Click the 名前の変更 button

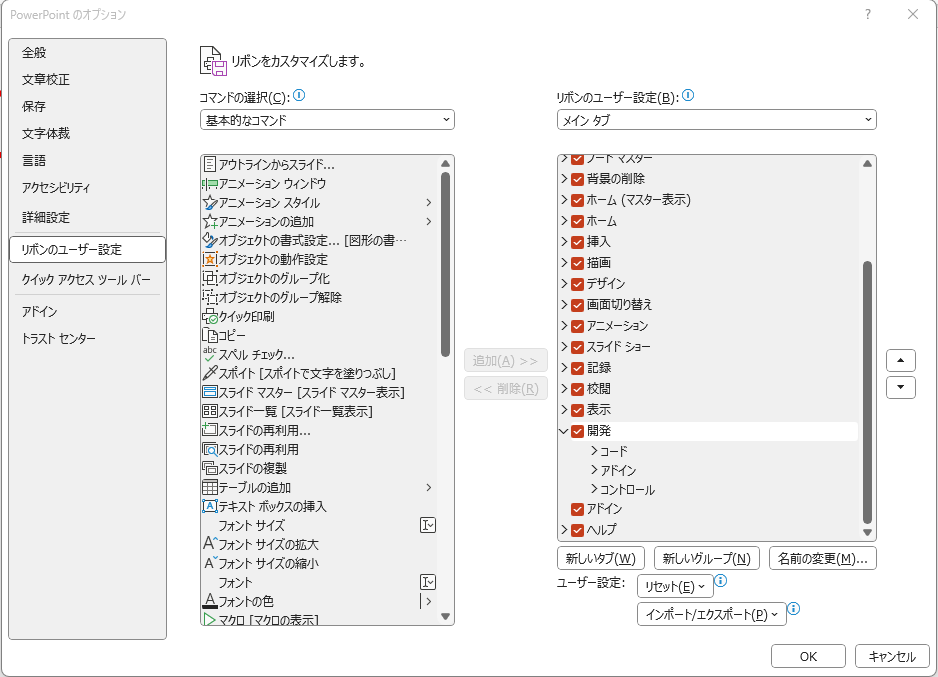823,558
